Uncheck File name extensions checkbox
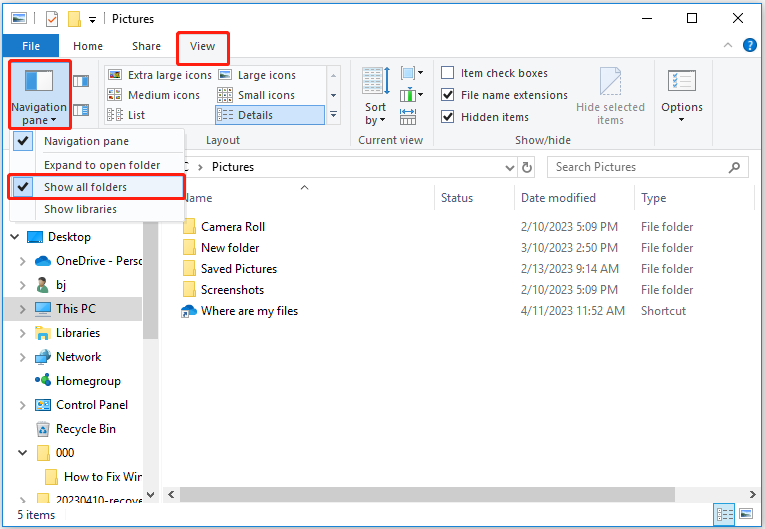Screen dimensions: 765x529 (448, 95)
